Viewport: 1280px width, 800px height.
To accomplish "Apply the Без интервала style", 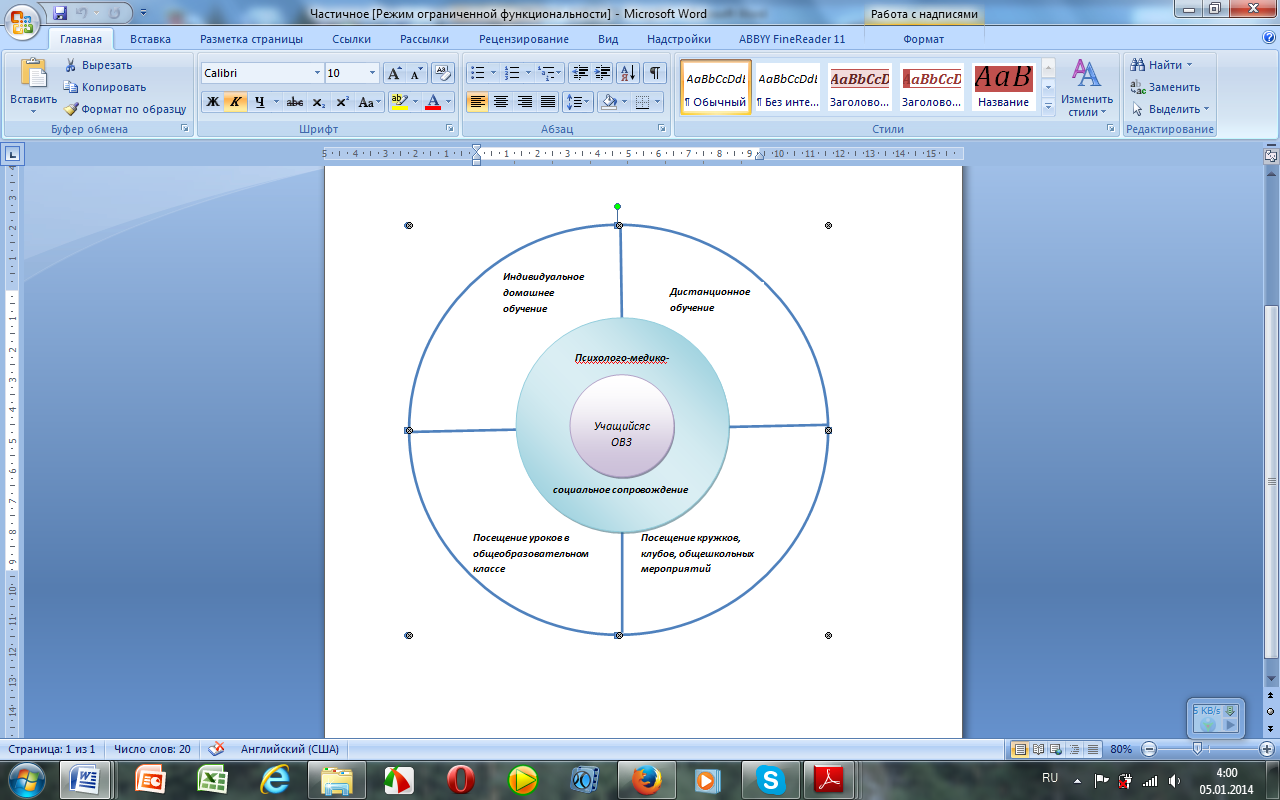I will (787, 87).
